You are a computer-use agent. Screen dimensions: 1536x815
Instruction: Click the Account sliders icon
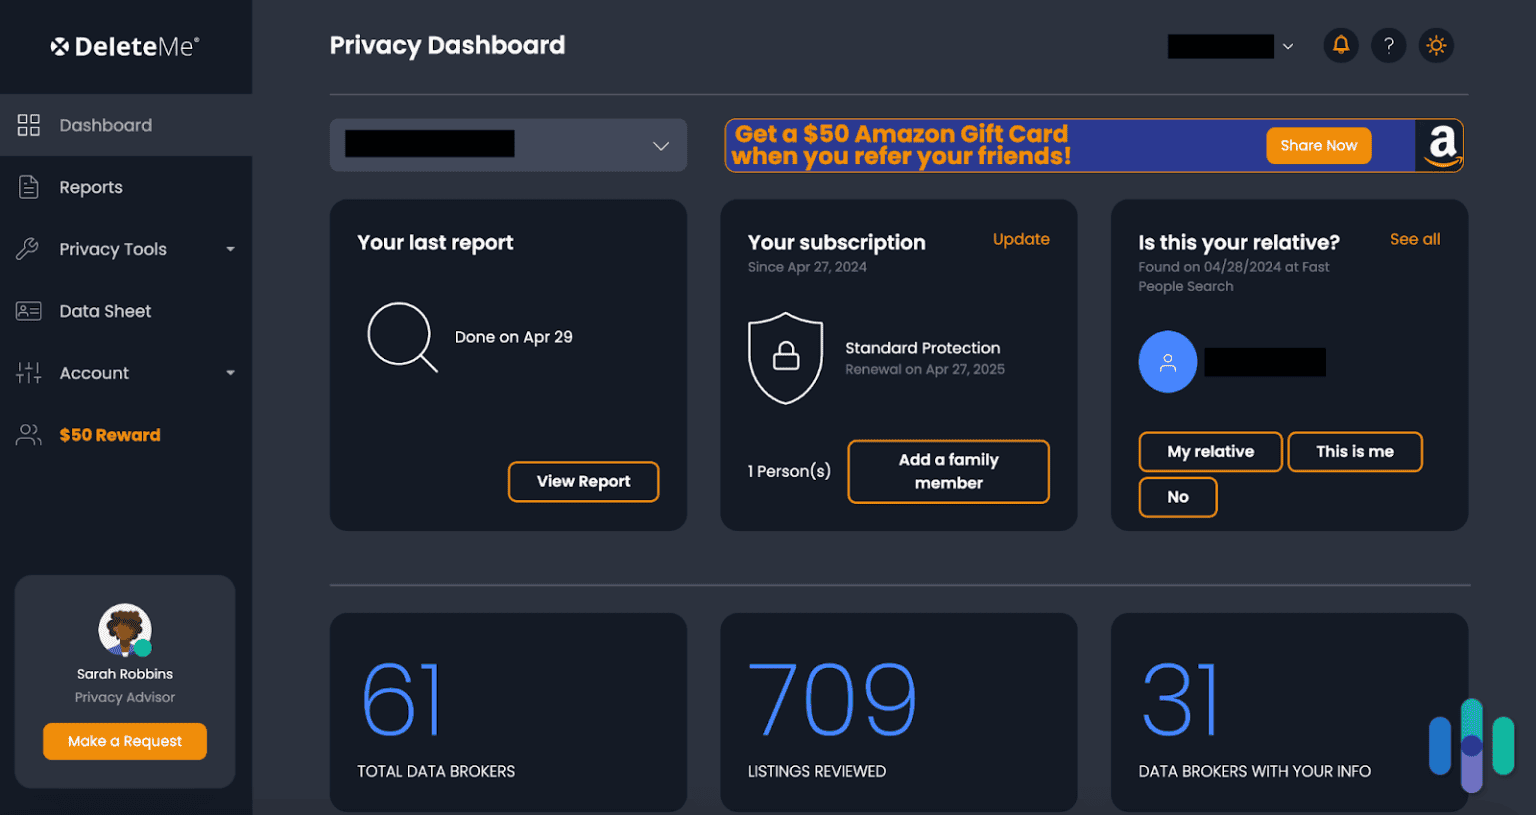click(x=28, y=373)
